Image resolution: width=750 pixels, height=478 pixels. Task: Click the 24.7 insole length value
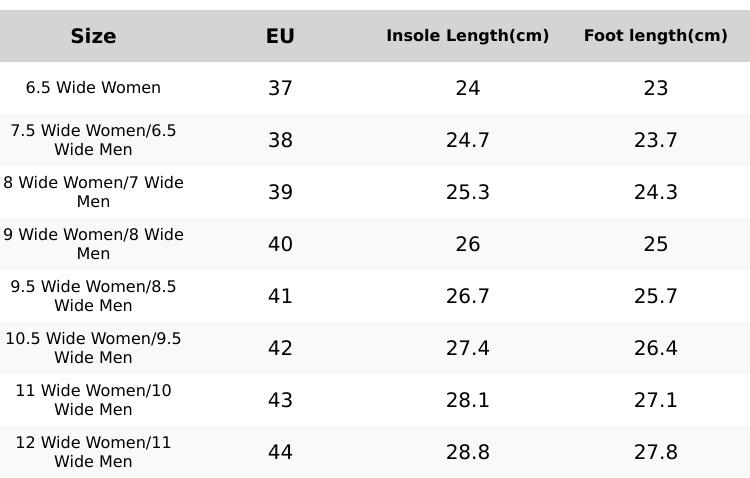467,140
